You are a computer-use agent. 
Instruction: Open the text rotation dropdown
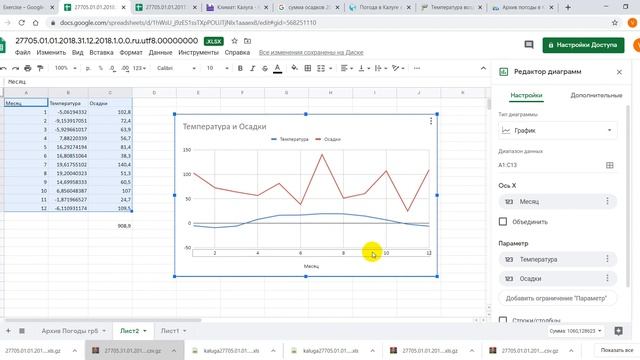tap(398, 68)
